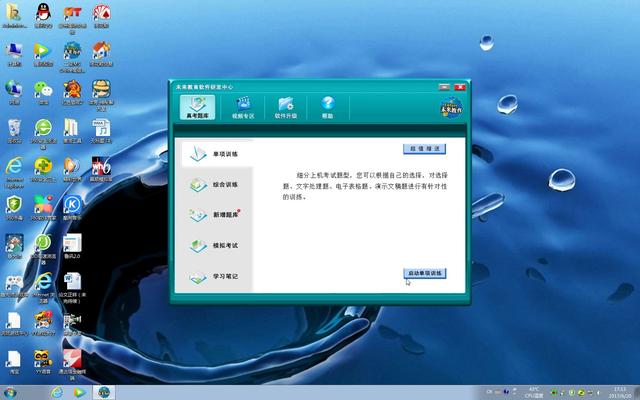Select 综合训练 in the left sidebar
Image resolution: width=640 pixels, height=400 pixels.
coord(214,184)
